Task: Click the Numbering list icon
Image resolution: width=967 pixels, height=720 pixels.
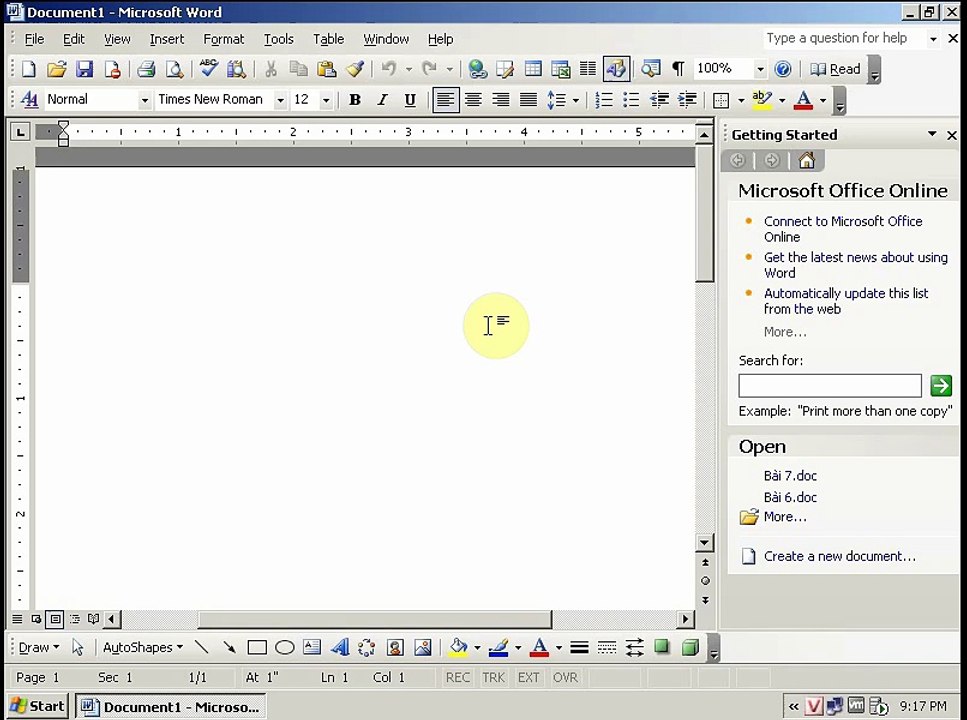Action: point(604,100)
